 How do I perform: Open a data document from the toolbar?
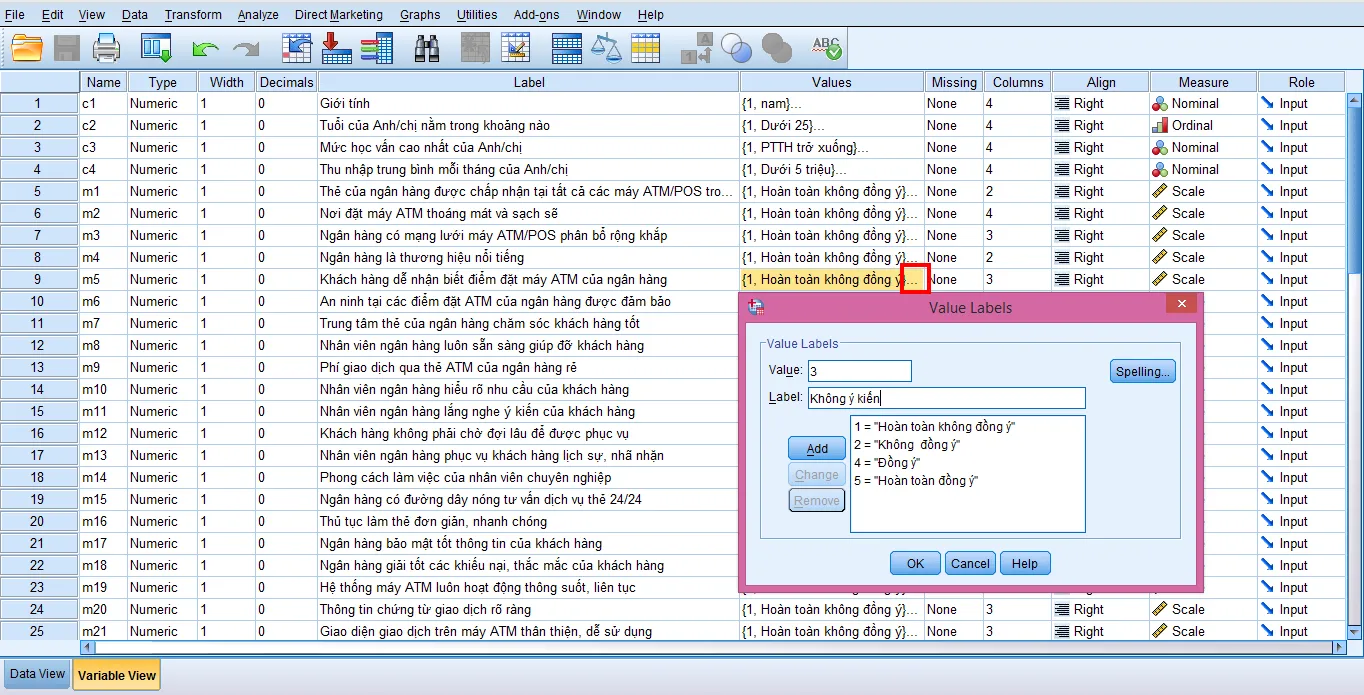click(x=24, y=47)
